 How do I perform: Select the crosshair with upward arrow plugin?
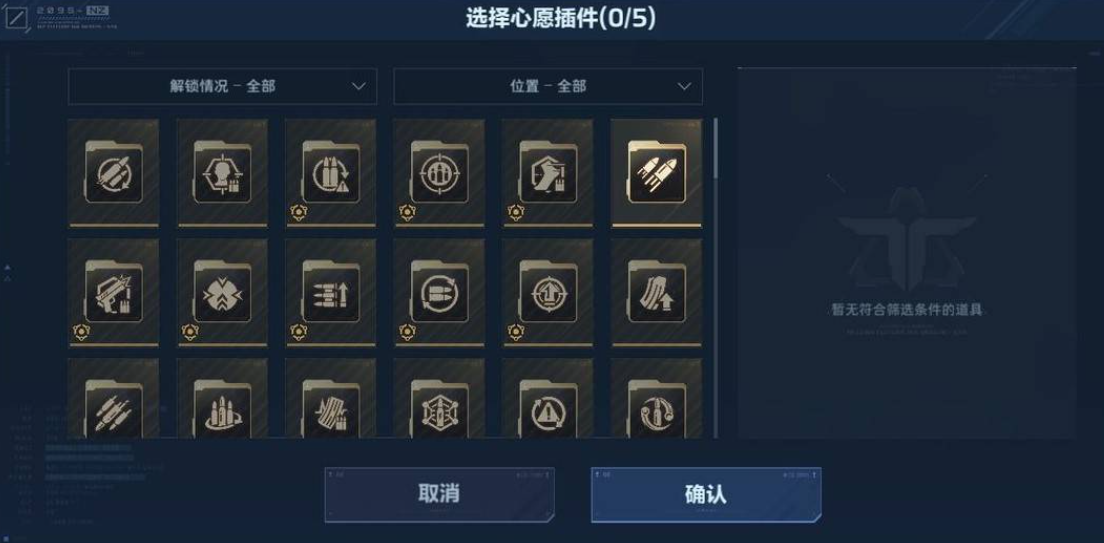click(547, 292)
